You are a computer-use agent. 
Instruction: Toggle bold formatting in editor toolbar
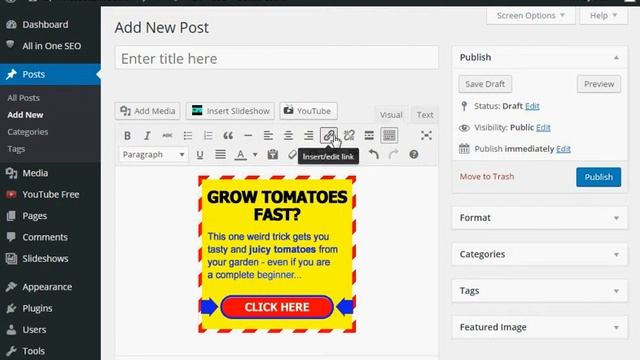pyautogui.click(x=127, y=136)
